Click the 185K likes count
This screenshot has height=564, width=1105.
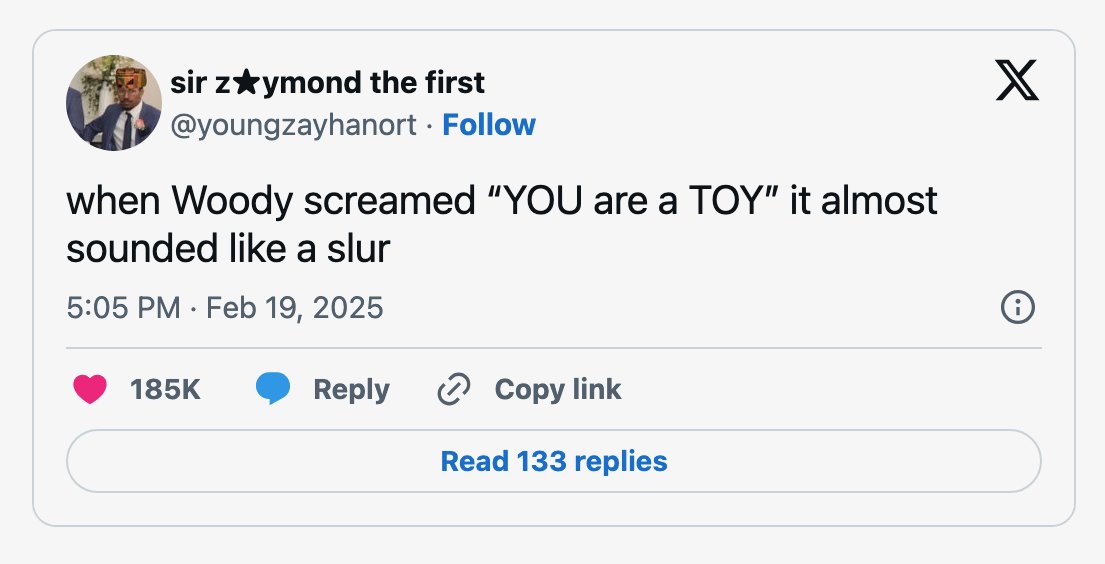tap(166, 389)
